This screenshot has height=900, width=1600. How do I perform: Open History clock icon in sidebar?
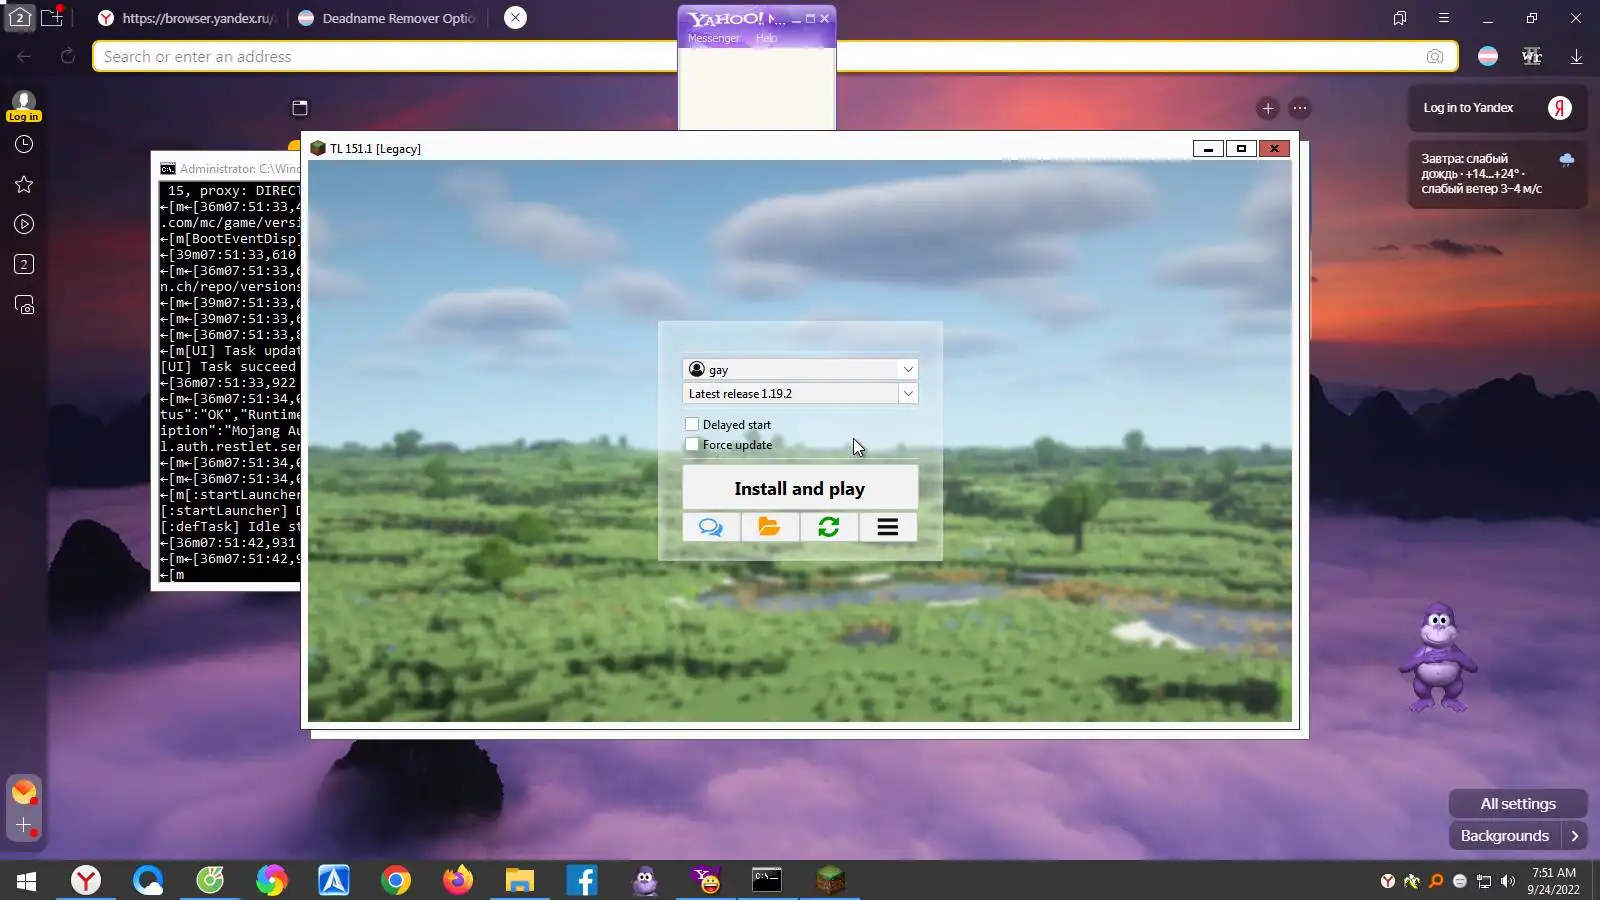point(24,144)
